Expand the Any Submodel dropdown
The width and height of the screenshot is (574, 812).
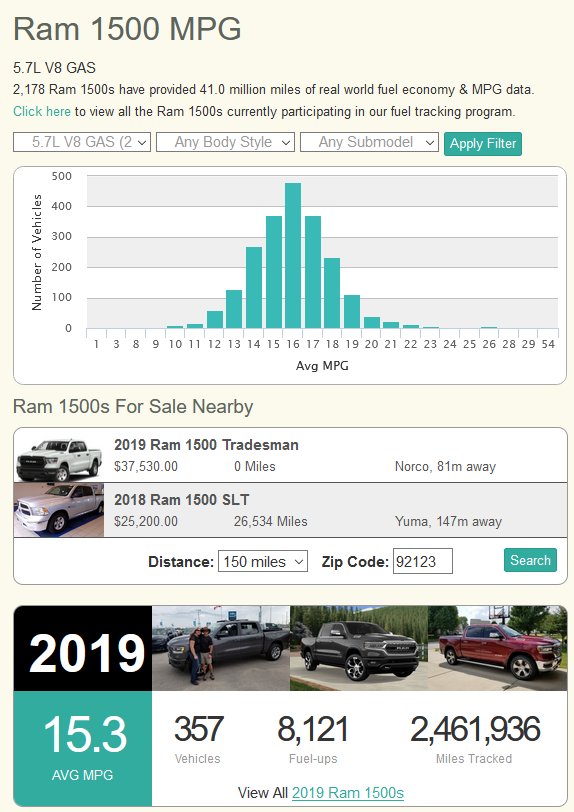point(369,142)
